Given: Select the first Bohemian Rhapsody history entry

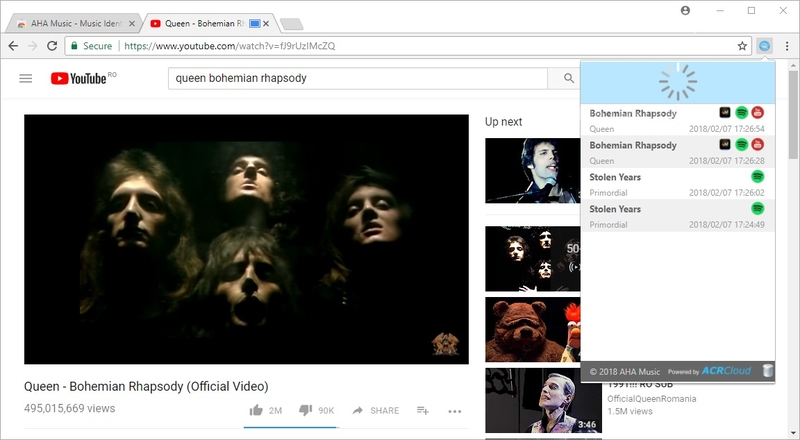Looking at the screenshot, I should coord(678,120).
